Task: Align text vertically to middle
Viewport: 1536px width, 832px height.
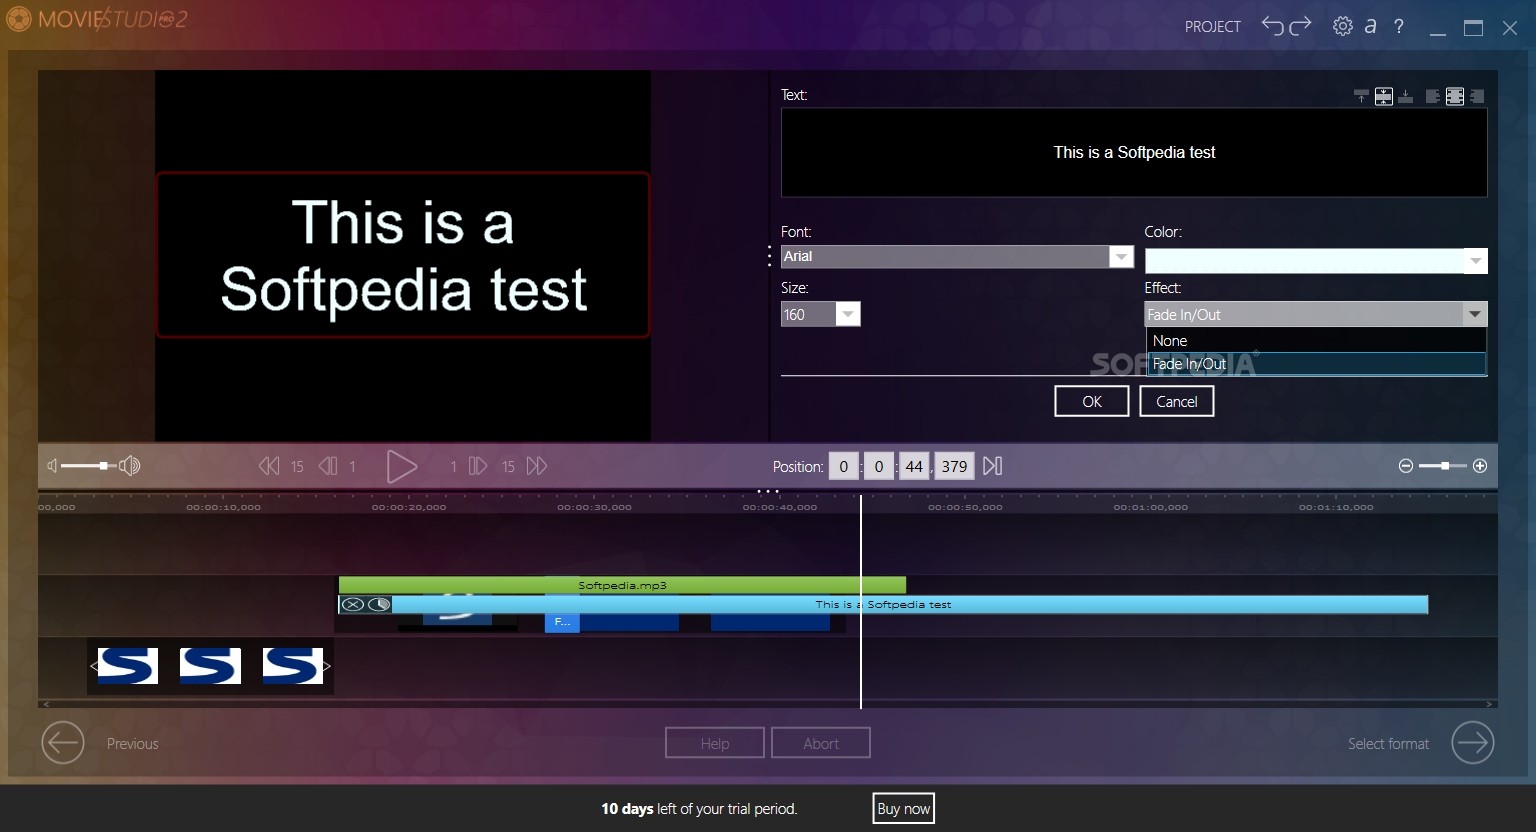Action: pyautogui.click(x=1383, y=96)
